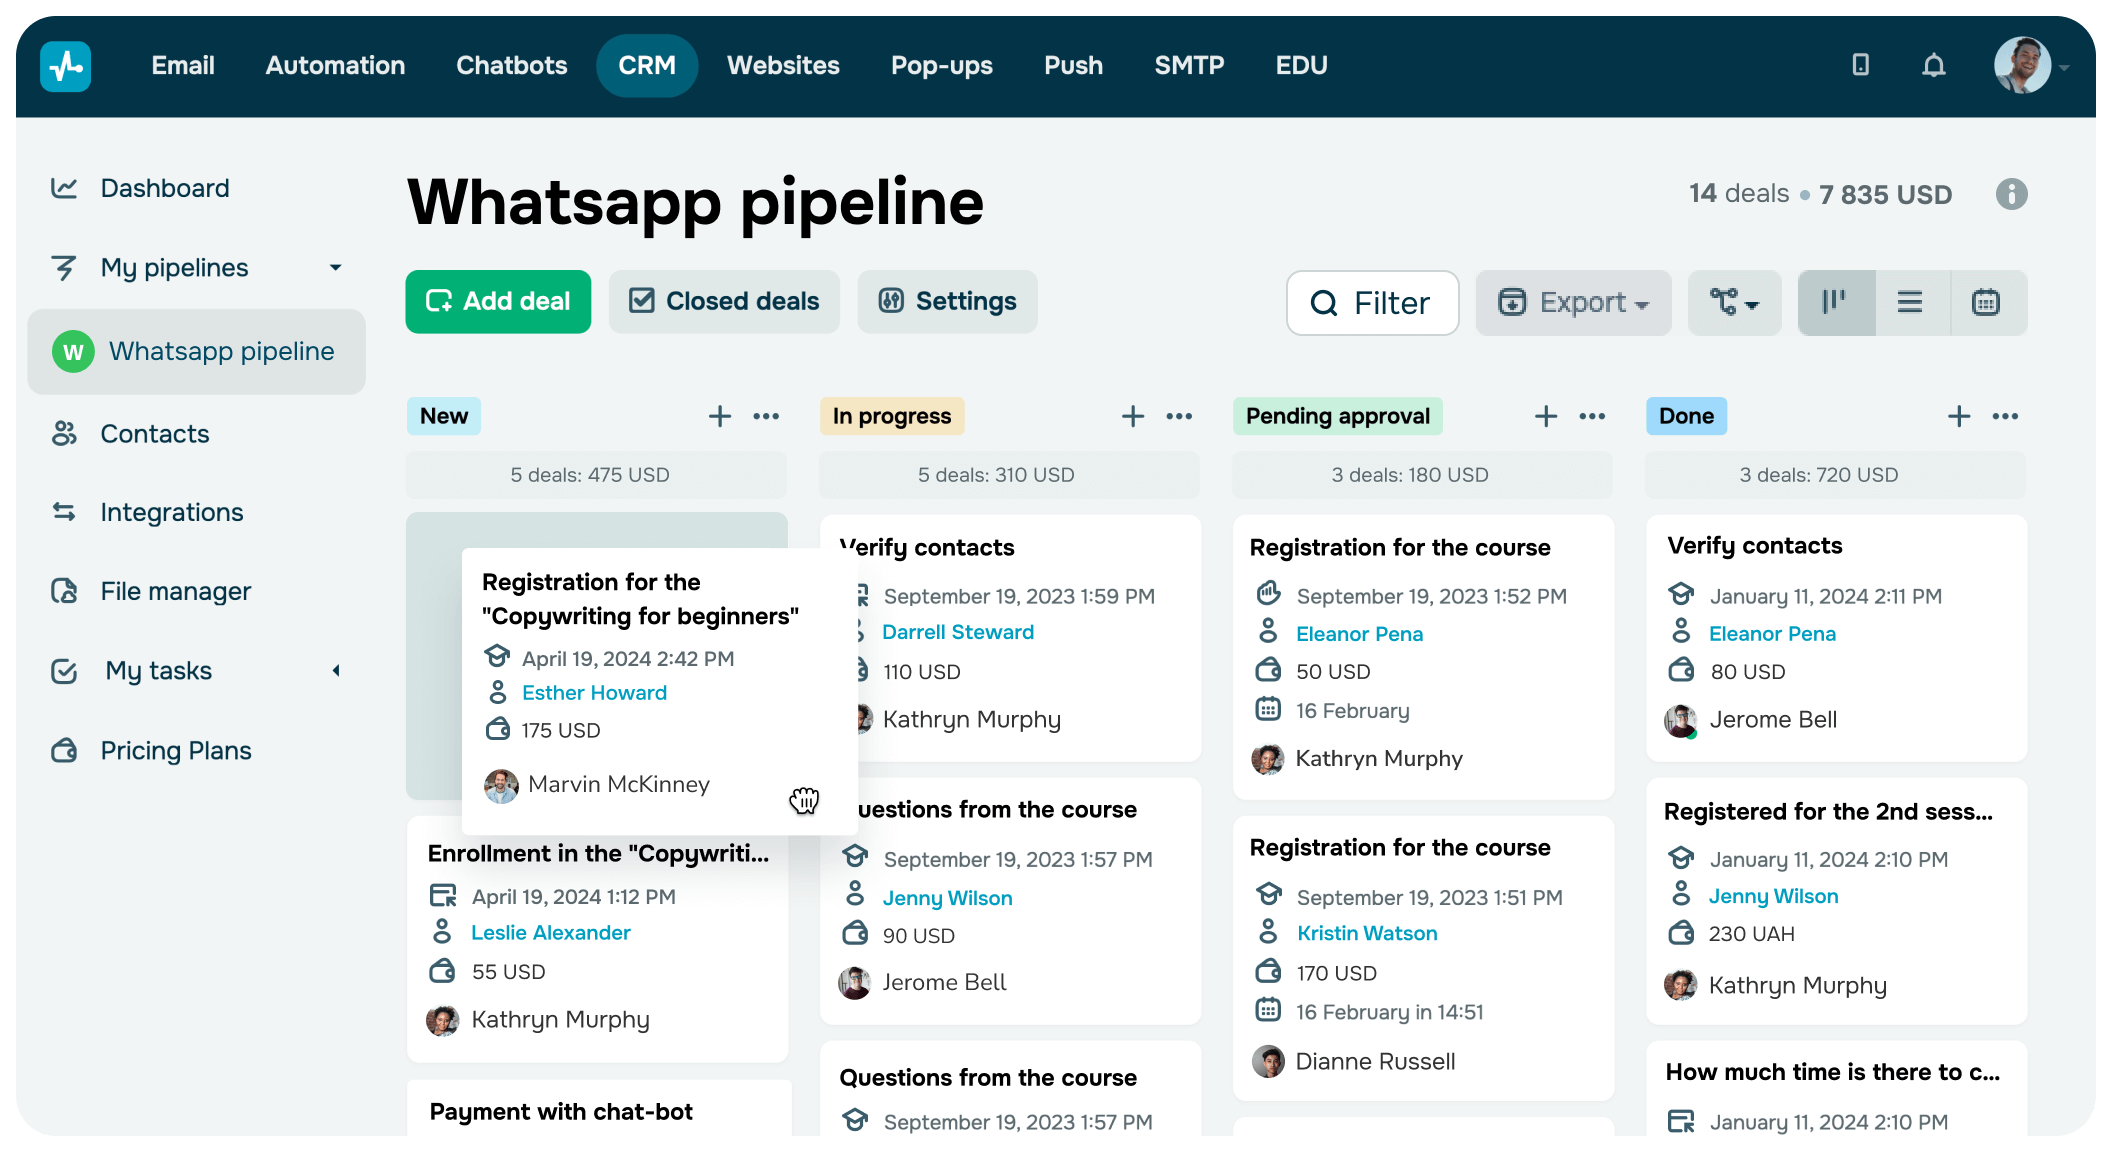Image resolution: width=2112 pixels, height=1152 pixels.
Task: Switch to kanban board view
Action: (1834, 302)
